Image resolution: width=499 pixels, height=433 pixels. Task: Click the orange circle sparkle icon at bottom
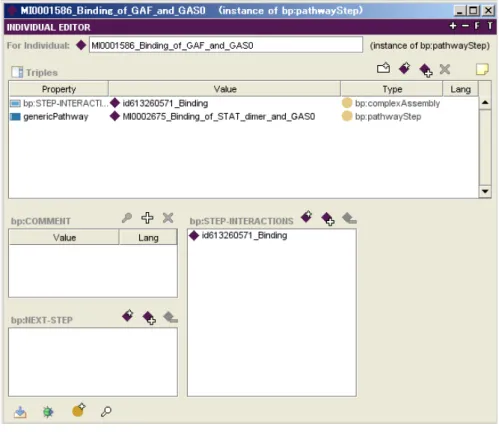coord(79,410)
